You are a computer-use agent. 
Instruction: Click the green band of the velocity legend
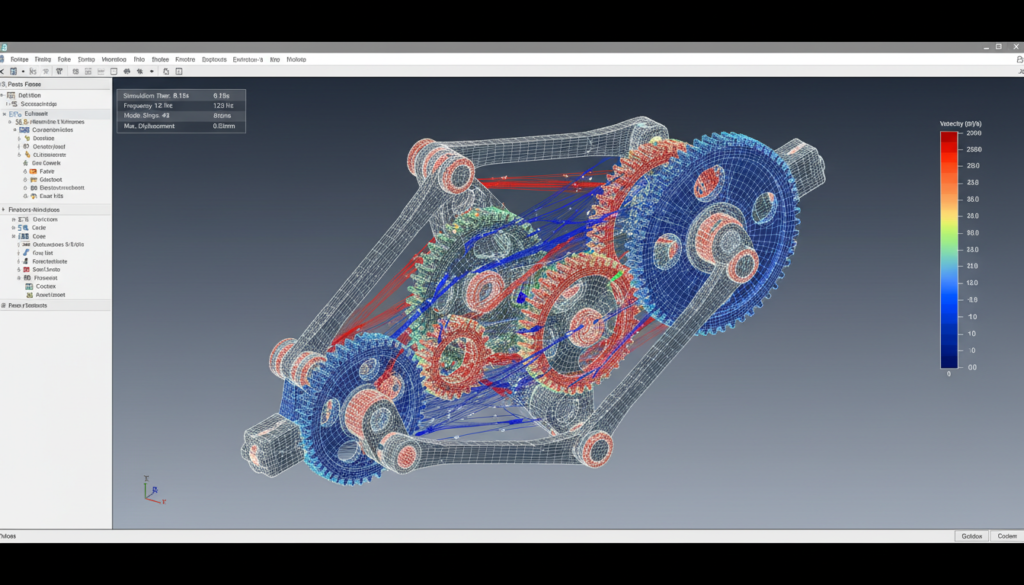tap(949, 238)
